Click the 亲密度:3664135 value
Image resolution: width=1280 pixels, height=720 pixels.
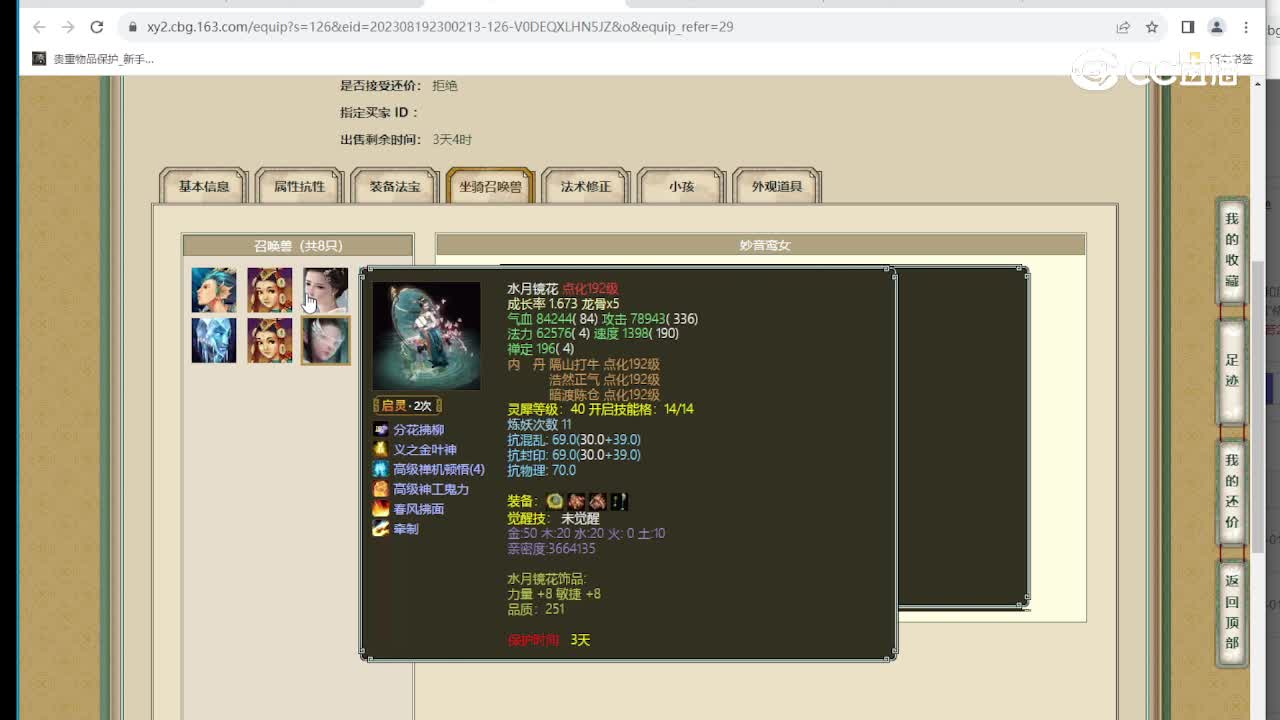click(x=551, y=548)
